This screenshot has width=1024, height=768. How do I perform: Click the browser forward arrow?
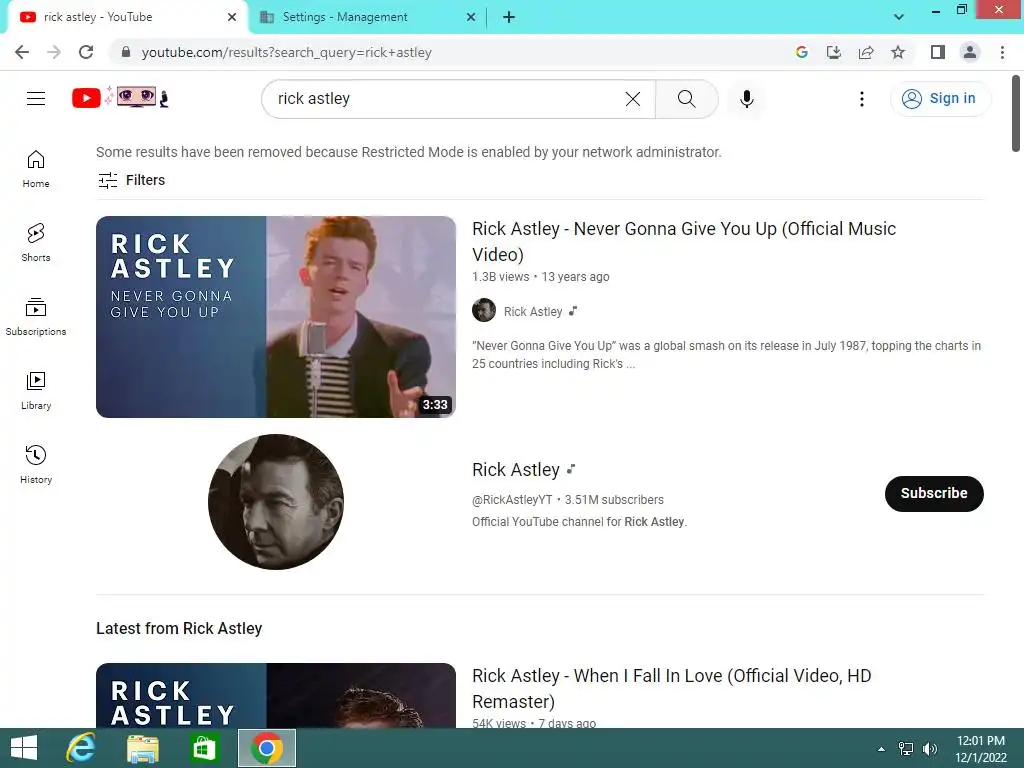[54, 52]
